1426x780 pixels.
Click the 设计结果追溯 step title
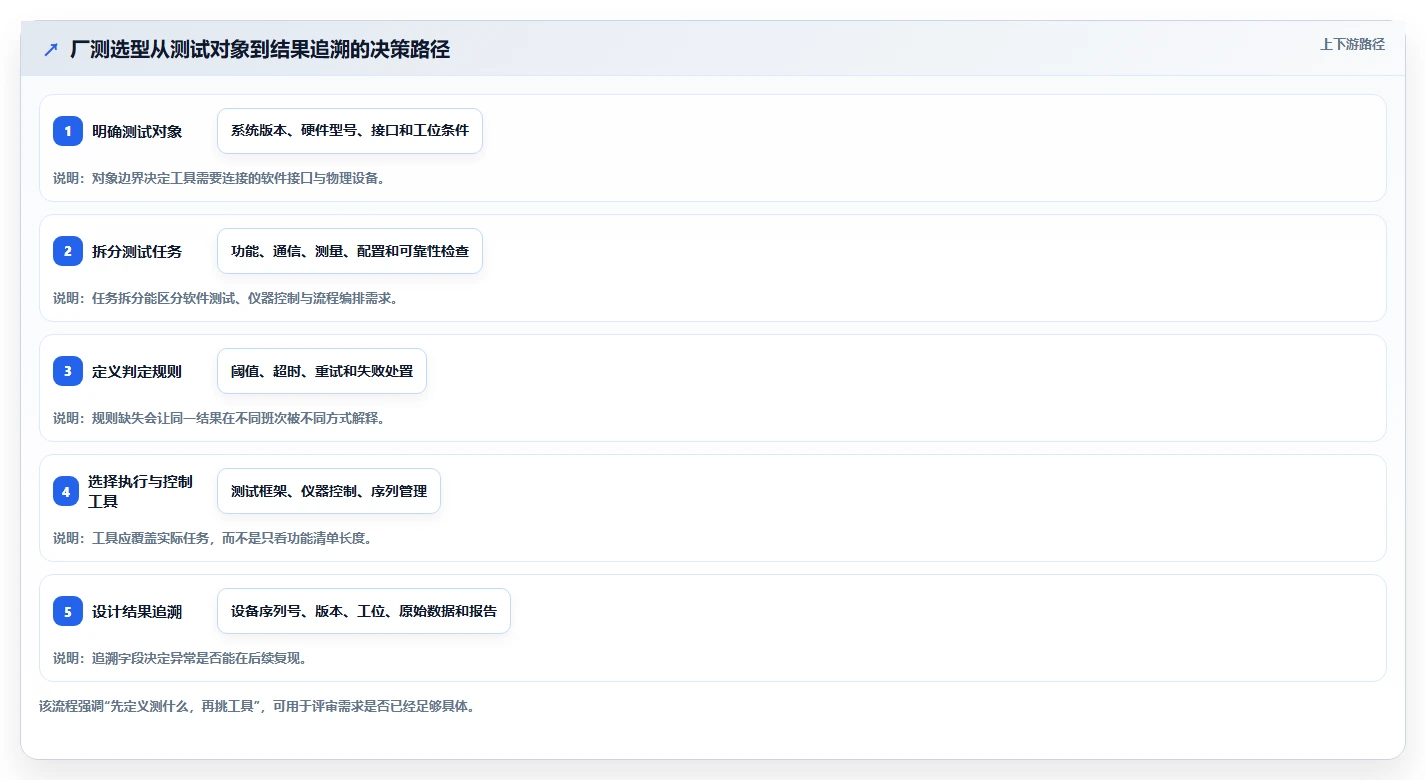(x=137, y=611)
